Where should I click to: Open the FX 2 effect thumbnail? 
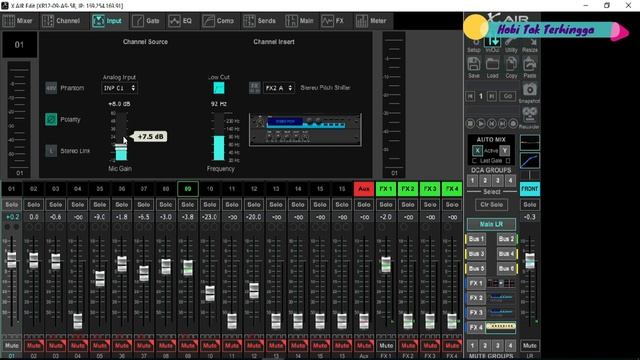pyautogui.click(x=500, y=298)
